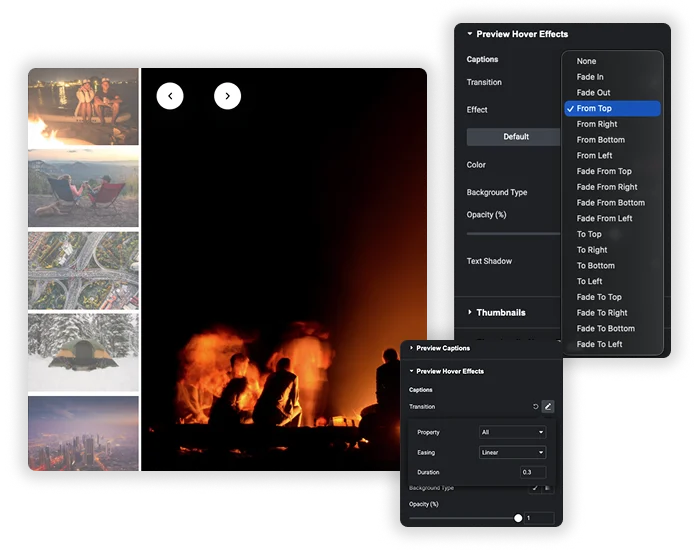The image size is (700, 550).
Task: Open the Easing dropdown showing Linear
Action: (x=512, y=452)
